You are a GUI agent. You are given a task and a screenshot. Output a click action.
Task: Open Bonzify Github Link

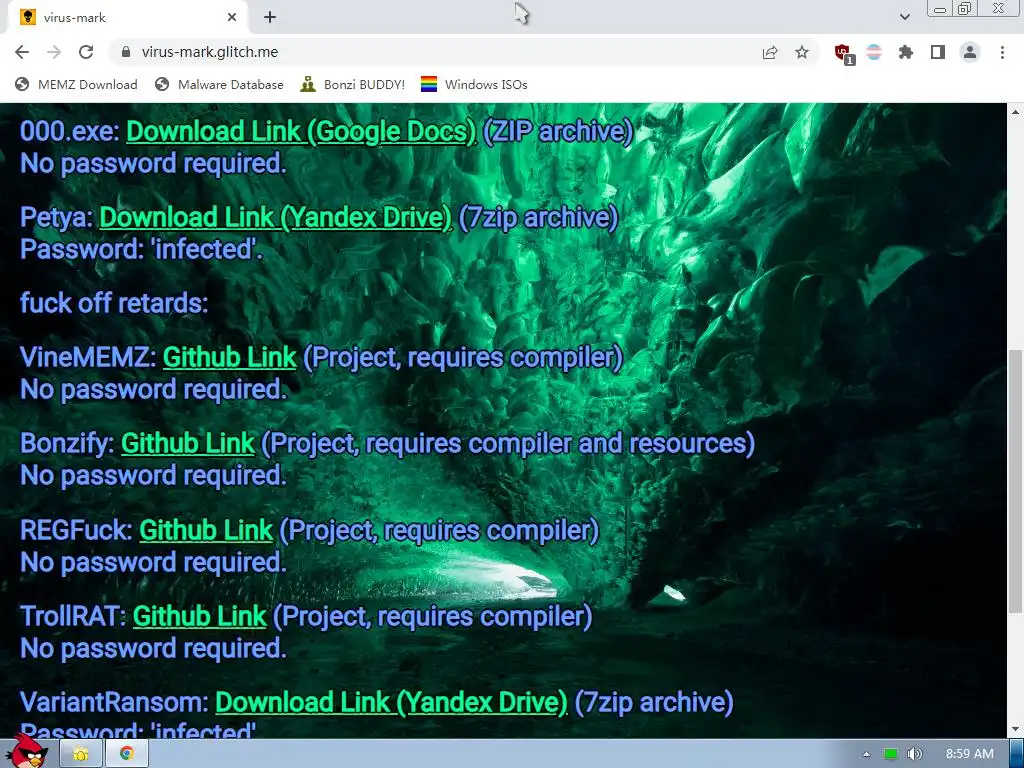[187, 443]
